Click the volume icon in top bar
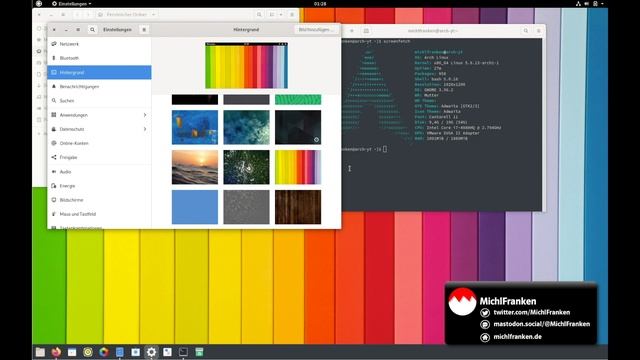The image size is (640, 360). pos(587,3)
